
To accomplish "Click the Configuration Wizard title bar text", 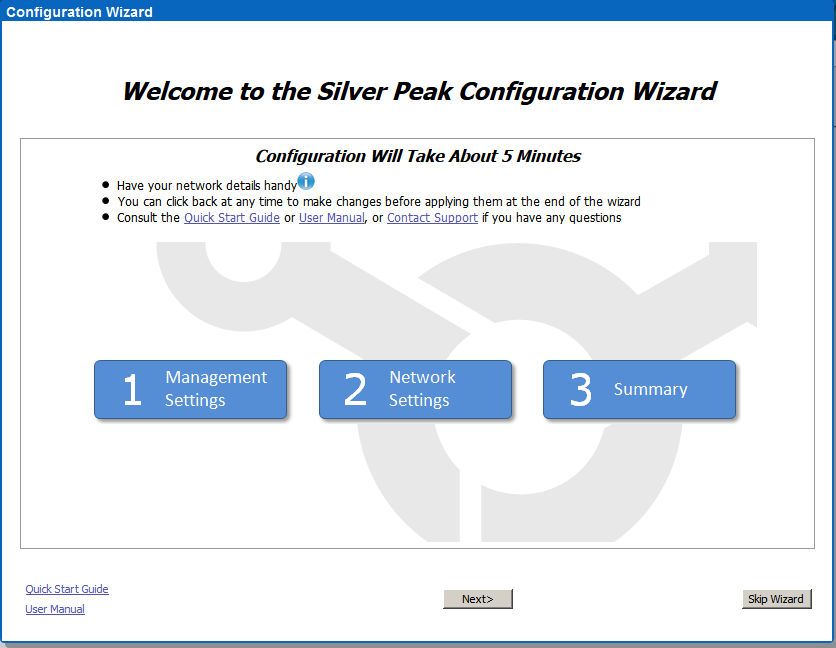I will (79, 12).
